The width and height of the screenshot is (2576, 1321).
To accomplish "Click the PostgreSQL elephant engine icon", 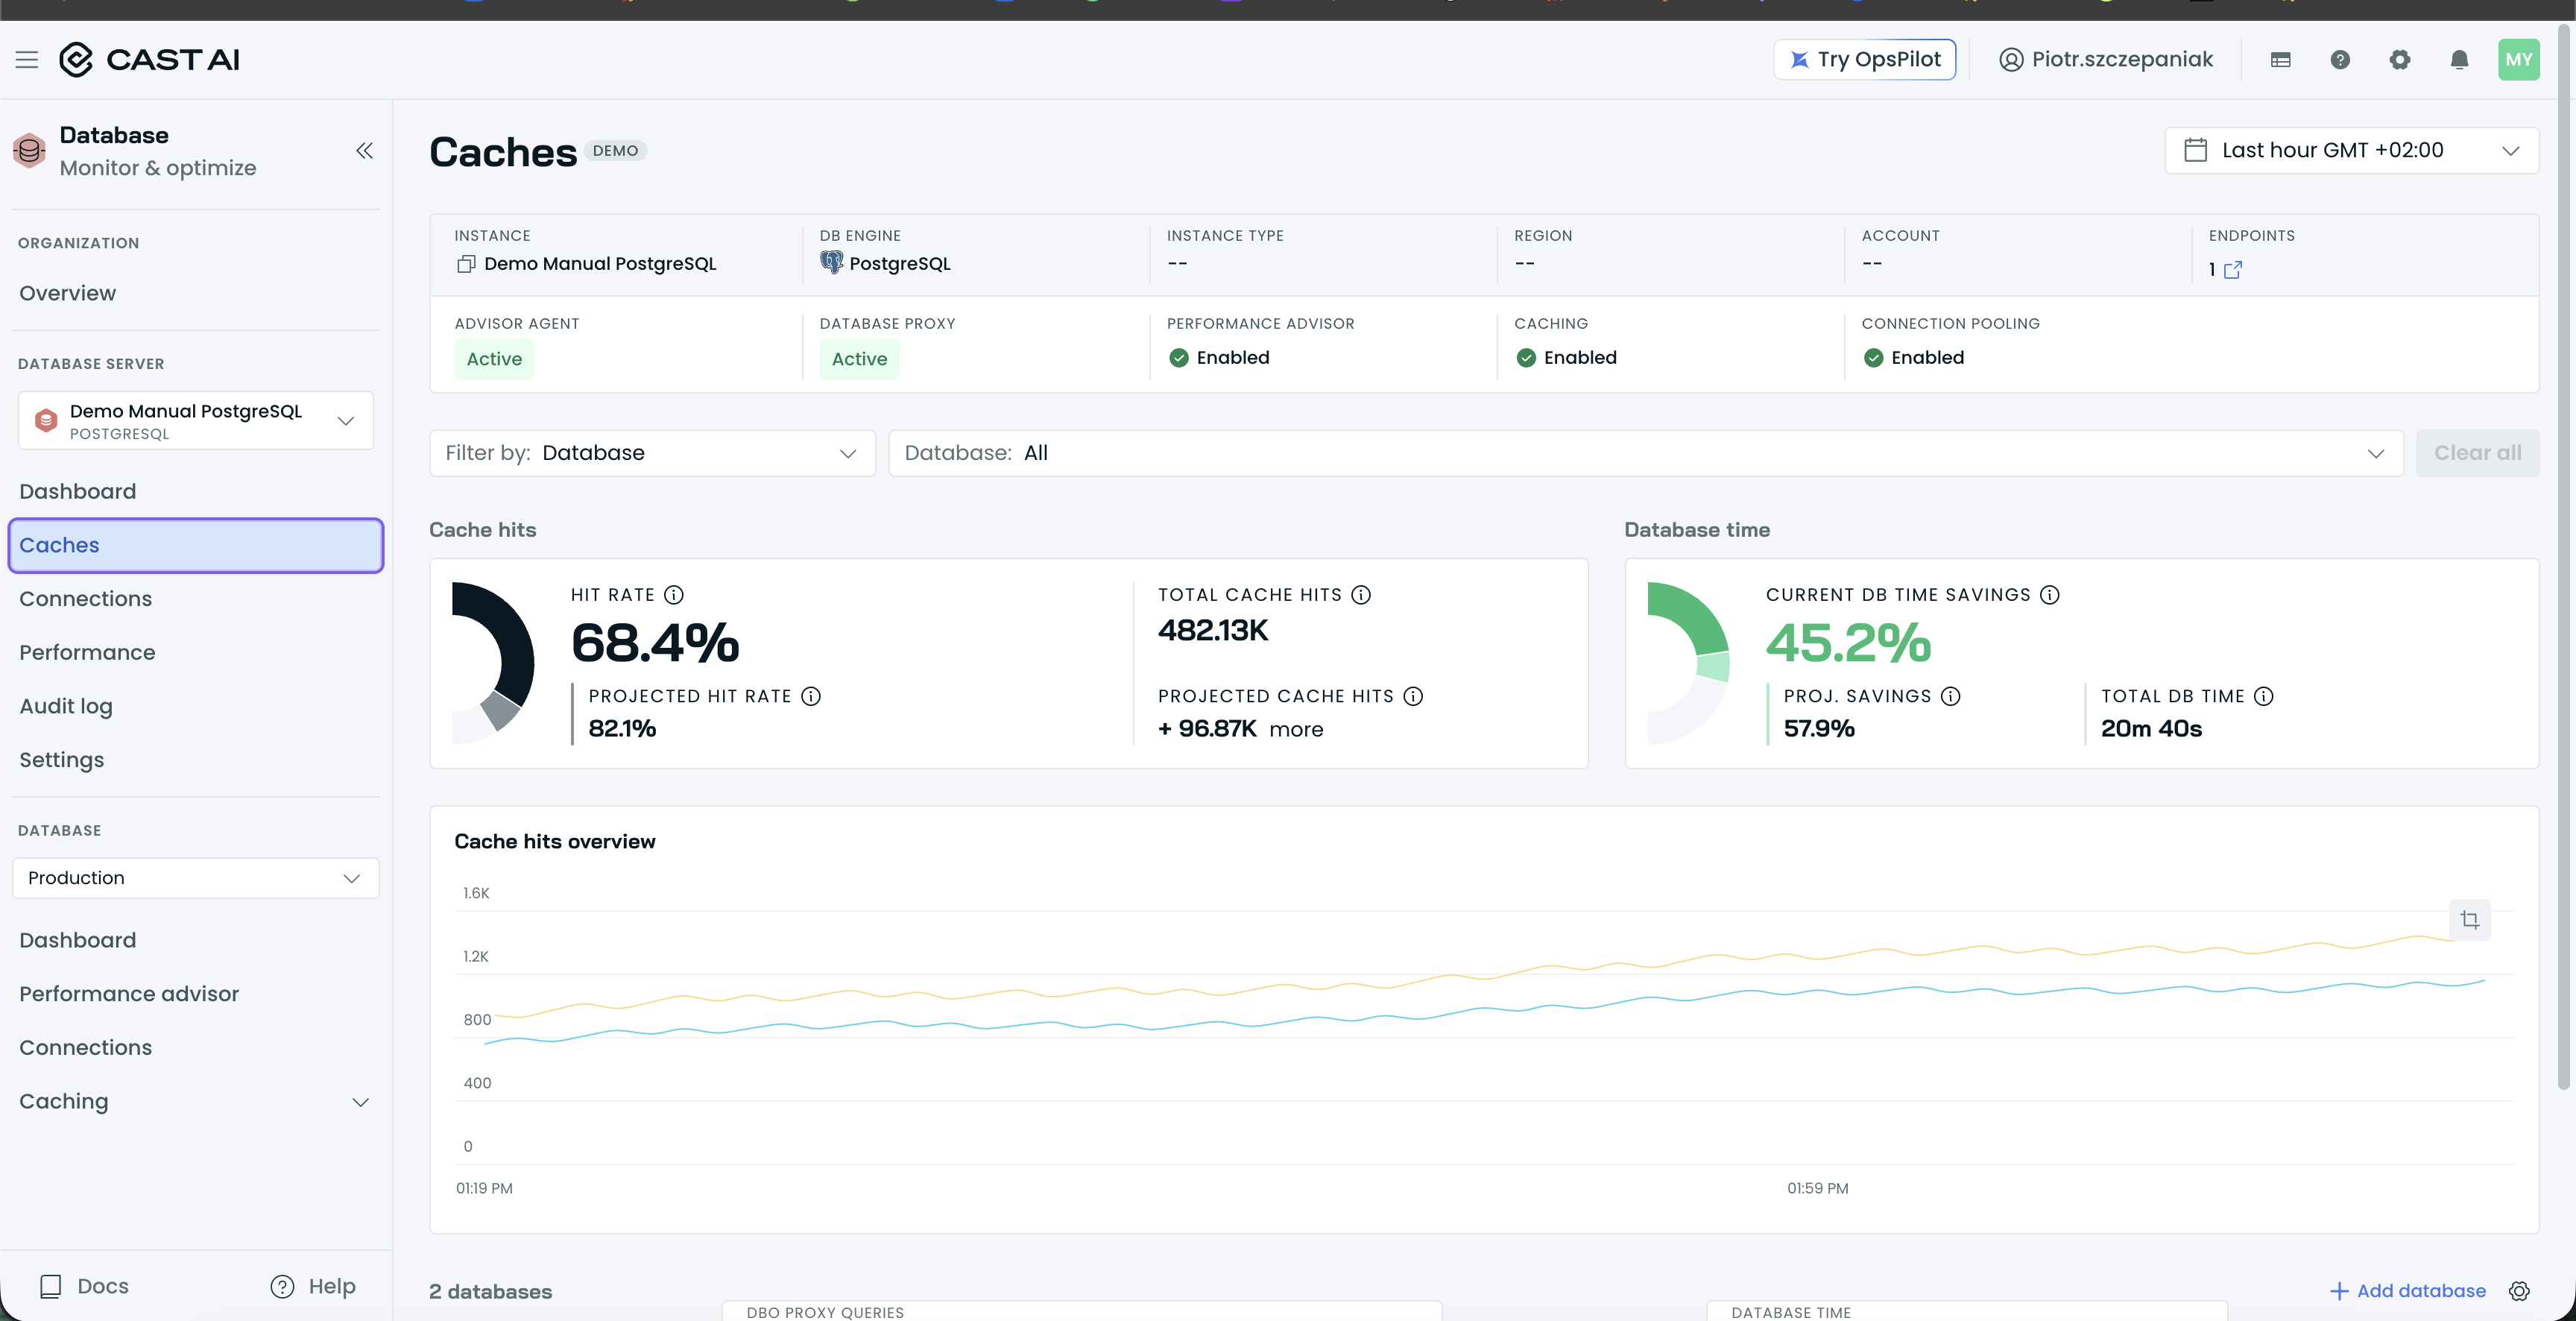I will click(x=831, y=262).
